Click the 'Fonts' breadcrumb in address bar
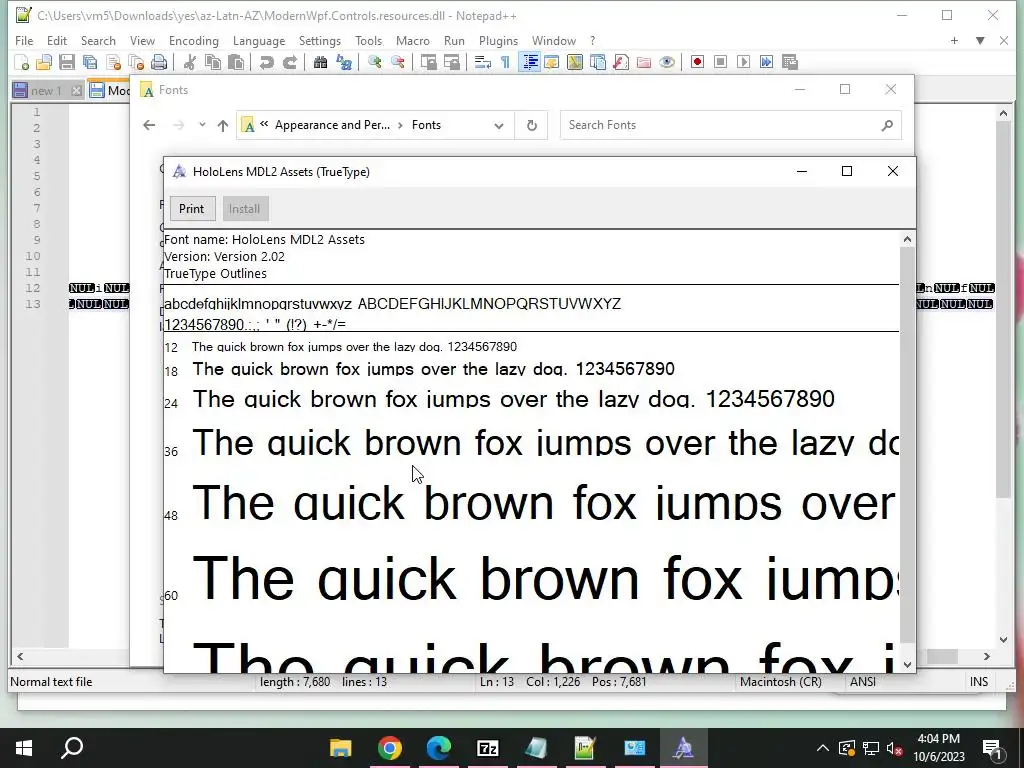This screenshot has height=768, width=1024. pos(426,125)
